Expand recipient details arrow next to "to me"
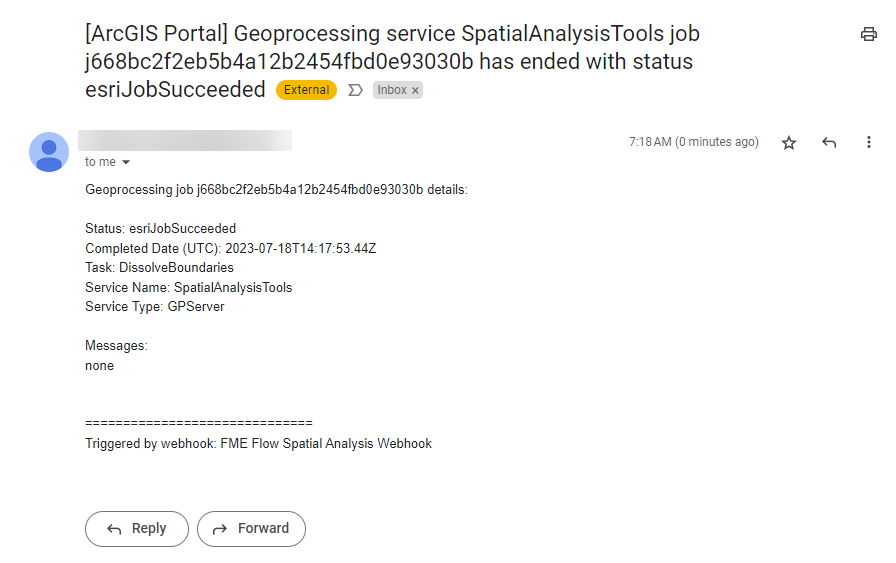 pyautogui.click(x=126, y=162)
